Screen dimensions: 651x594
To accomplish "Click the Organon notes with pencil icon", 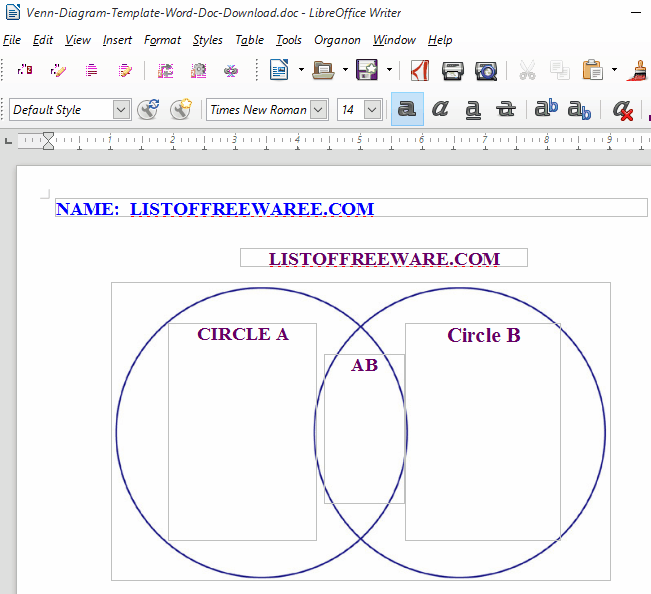I will tap(125, 70).
